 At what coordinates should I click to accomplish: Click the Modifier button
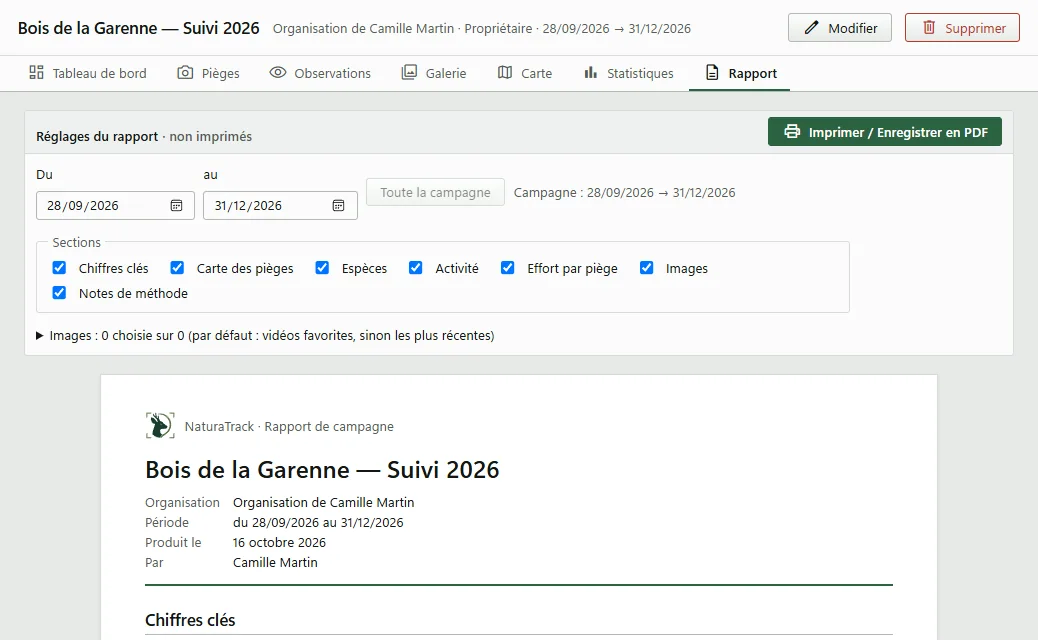839,28
